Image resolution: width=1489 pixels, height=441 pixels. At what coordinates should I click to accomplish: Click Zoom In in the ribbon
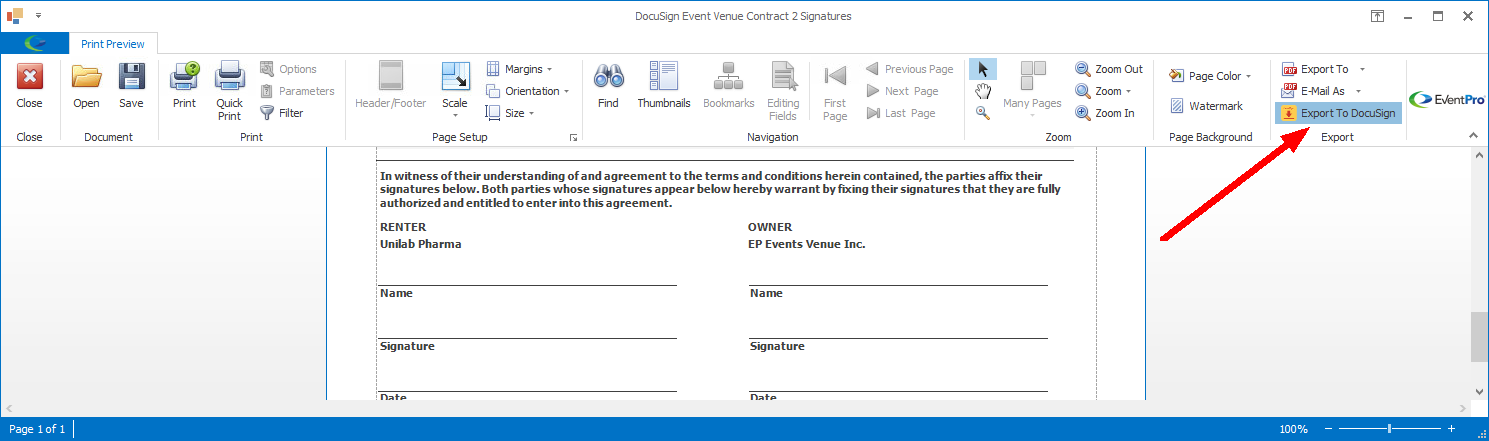1105,113
